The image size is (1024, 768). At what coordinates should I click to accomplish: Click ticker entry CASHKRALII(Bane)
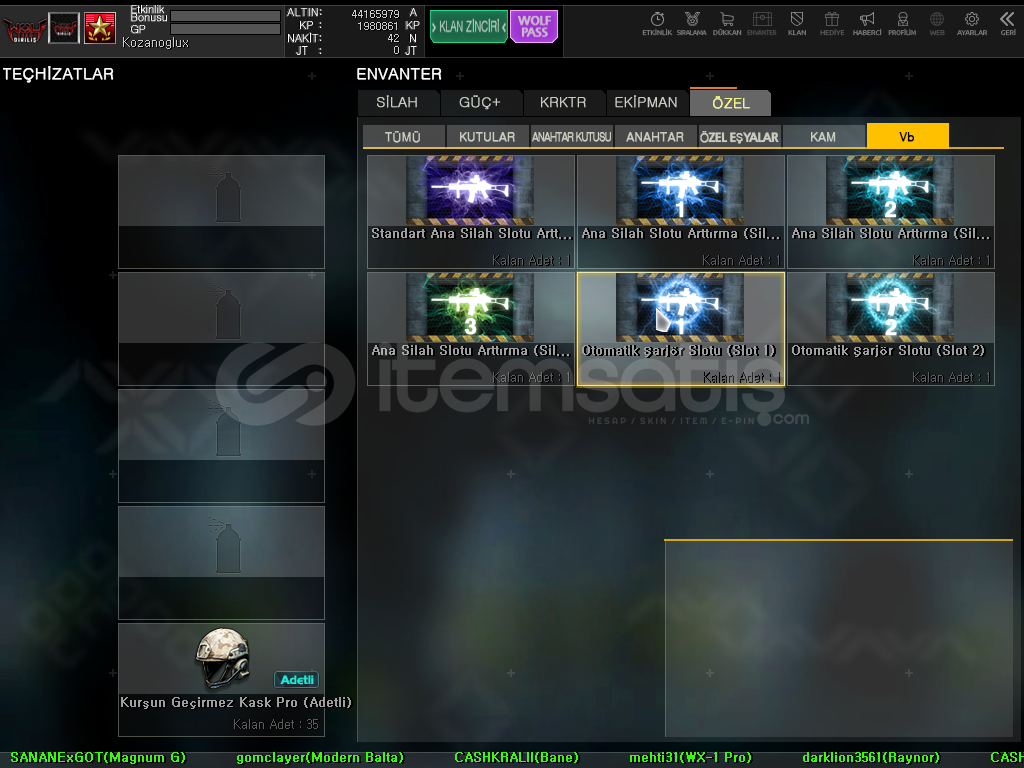point(517,758)
